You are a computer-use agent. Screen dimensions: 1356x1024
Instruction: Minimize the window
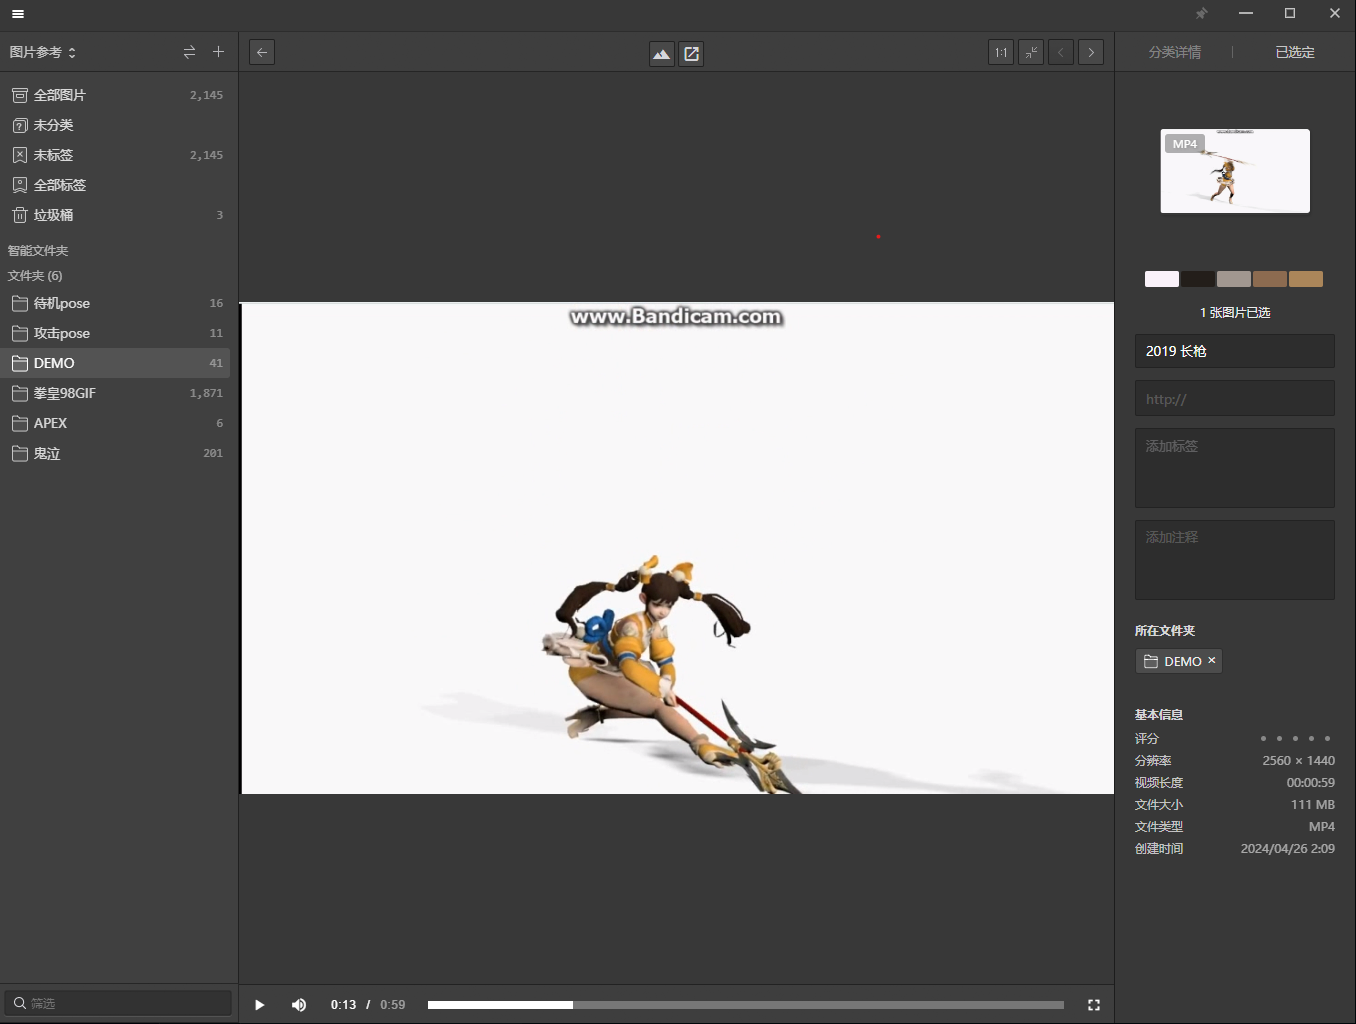click(1246, 14)
